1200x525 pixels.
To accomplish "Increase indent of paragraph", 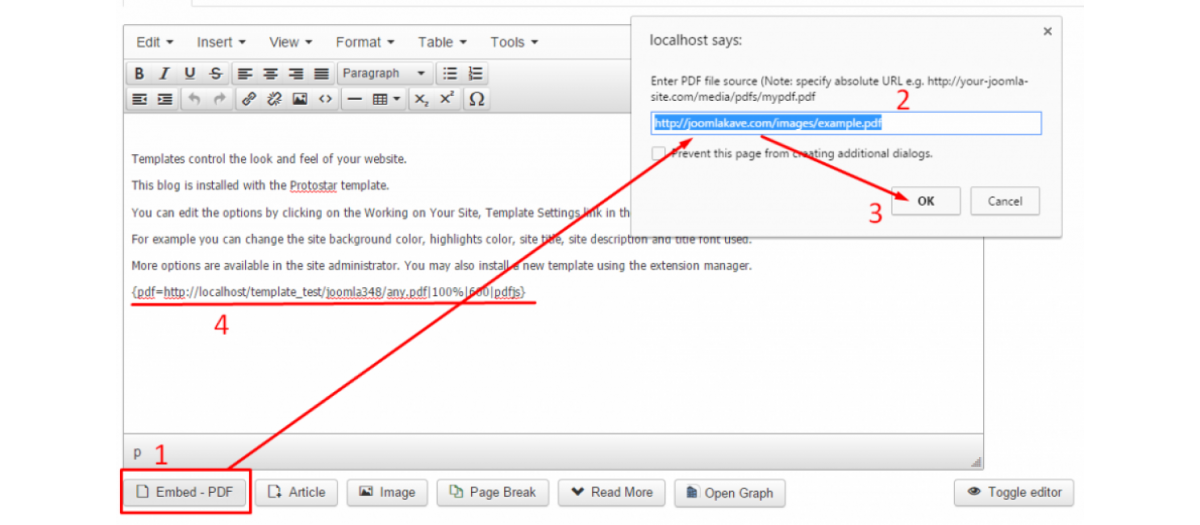I will click(x=164, y=99).
